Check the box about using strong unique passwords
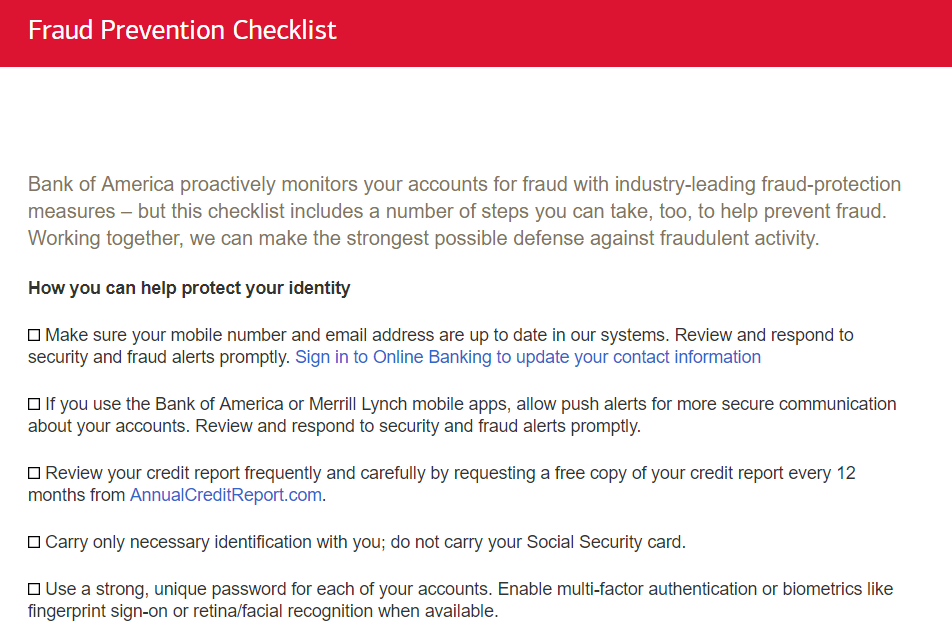This screenshot has height=637, width=952. (x=33, y=587)
